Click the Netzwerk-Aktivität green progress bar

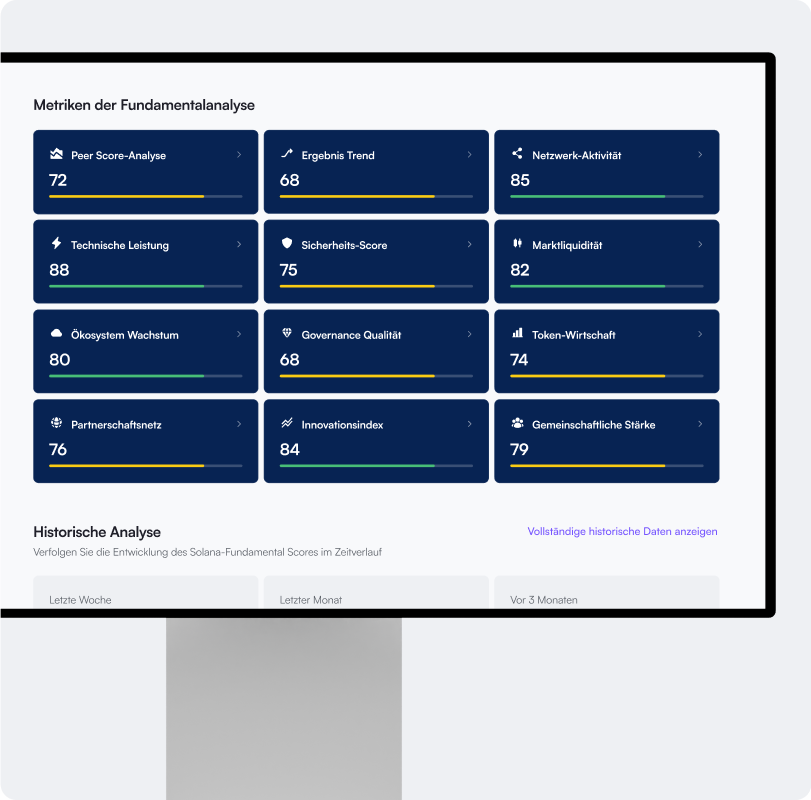pos(607,197)
